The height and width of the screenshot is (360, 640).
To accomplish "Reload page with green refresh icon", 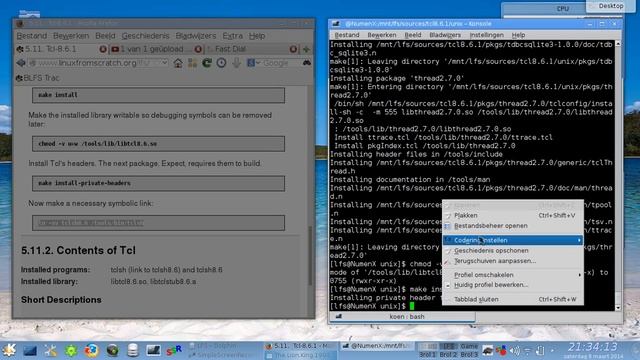I will tap(207, 63).
